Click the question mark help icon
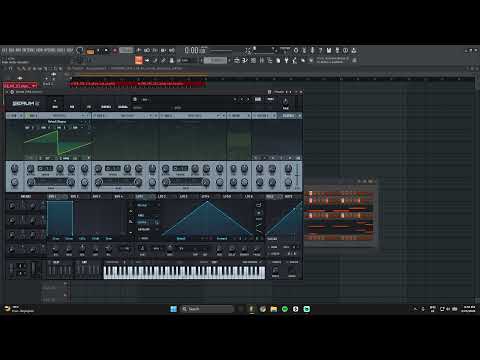This screenshot has height=360, width=480. 320,50
